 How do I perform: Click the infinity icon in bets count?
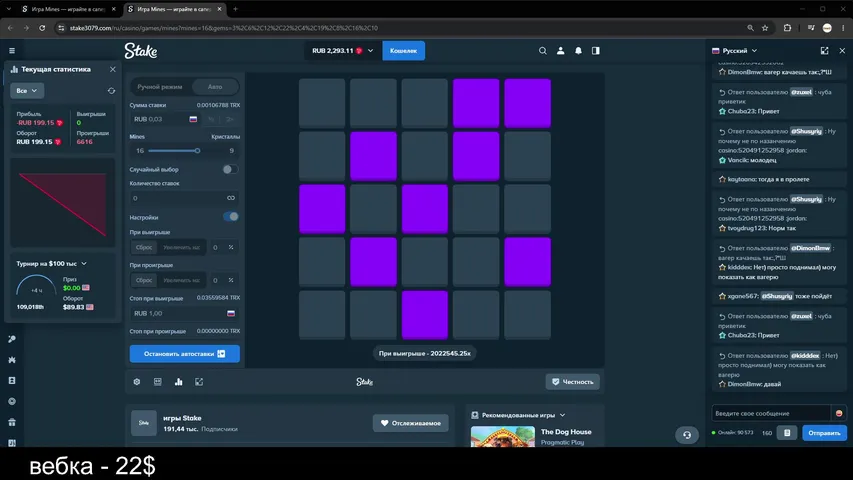click(231, 198)
